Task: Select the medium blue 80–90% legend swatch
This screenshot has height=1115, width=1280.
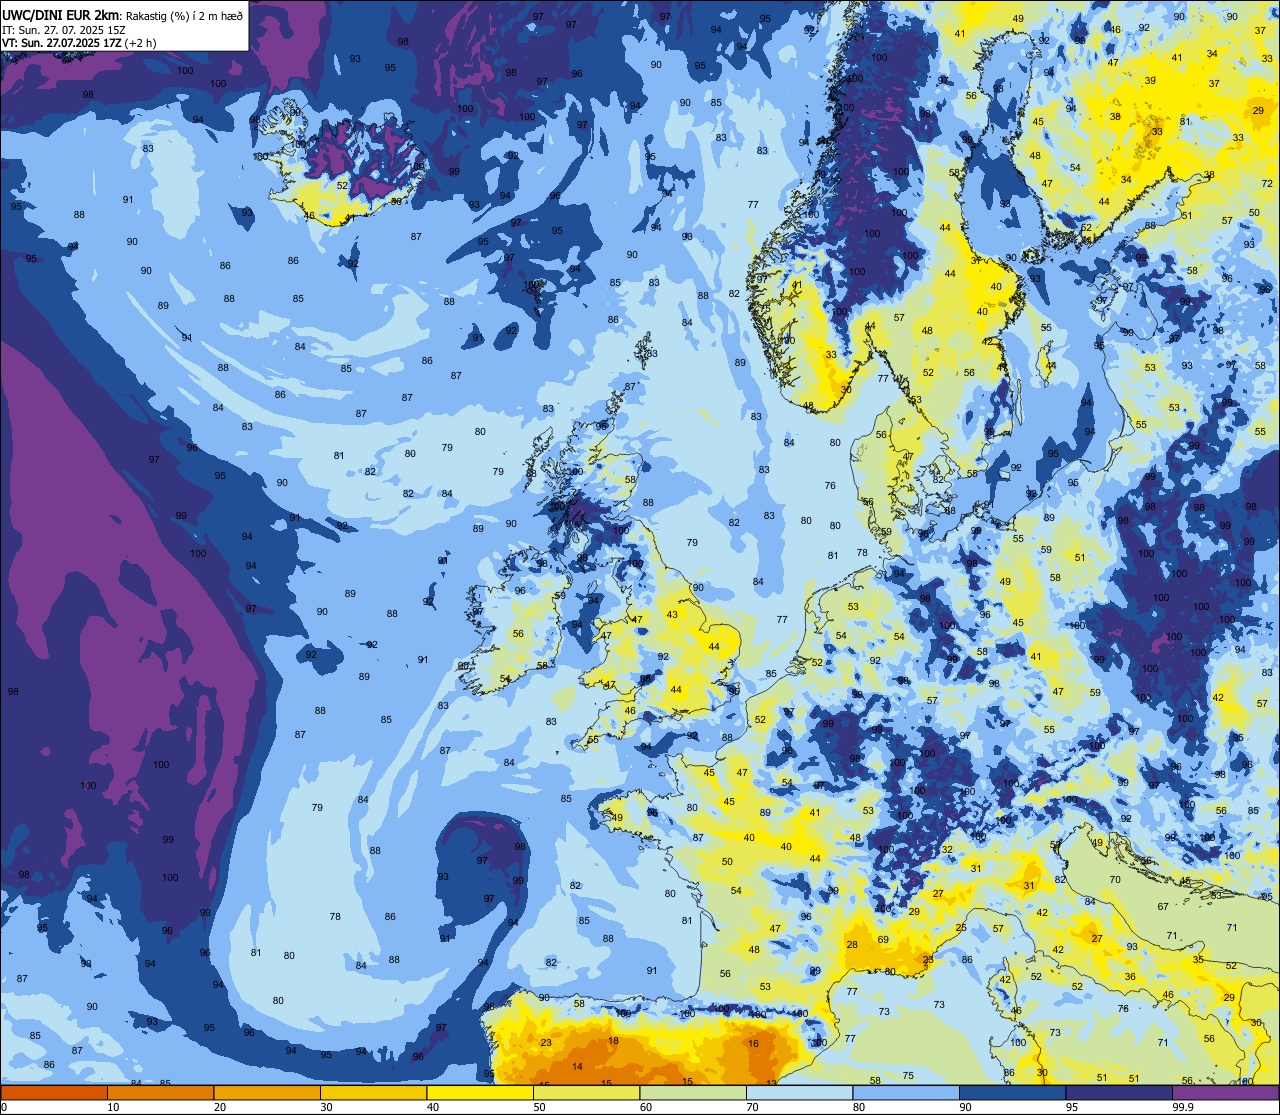Action: (906, 1093)
